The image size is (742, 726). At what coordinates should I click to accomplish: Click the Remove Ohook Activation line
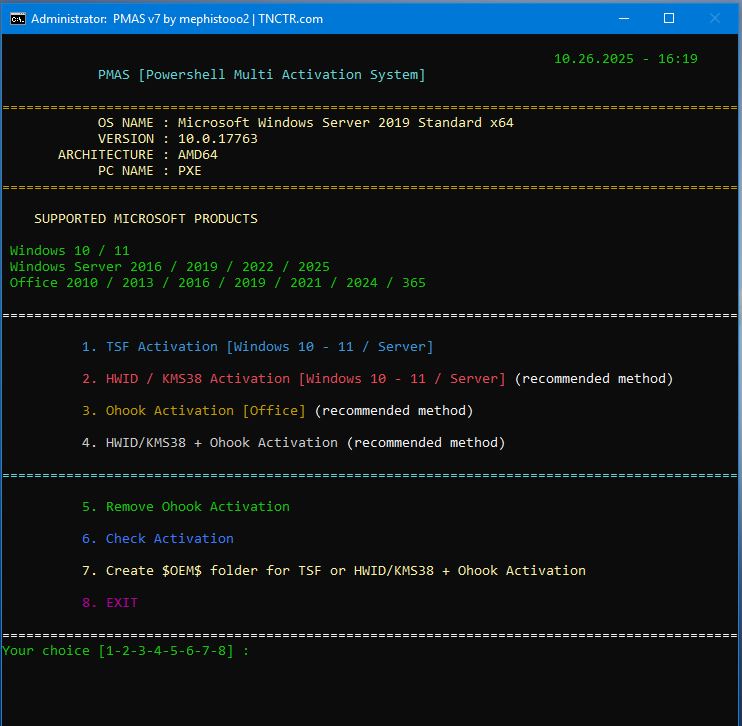point(186,507)
